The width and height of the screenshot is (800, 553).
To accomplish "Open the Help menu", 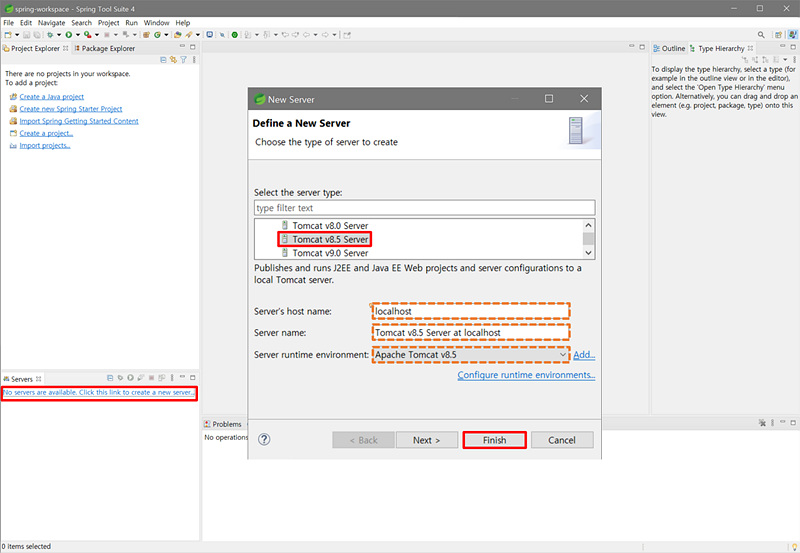I will tap(183, 22).
